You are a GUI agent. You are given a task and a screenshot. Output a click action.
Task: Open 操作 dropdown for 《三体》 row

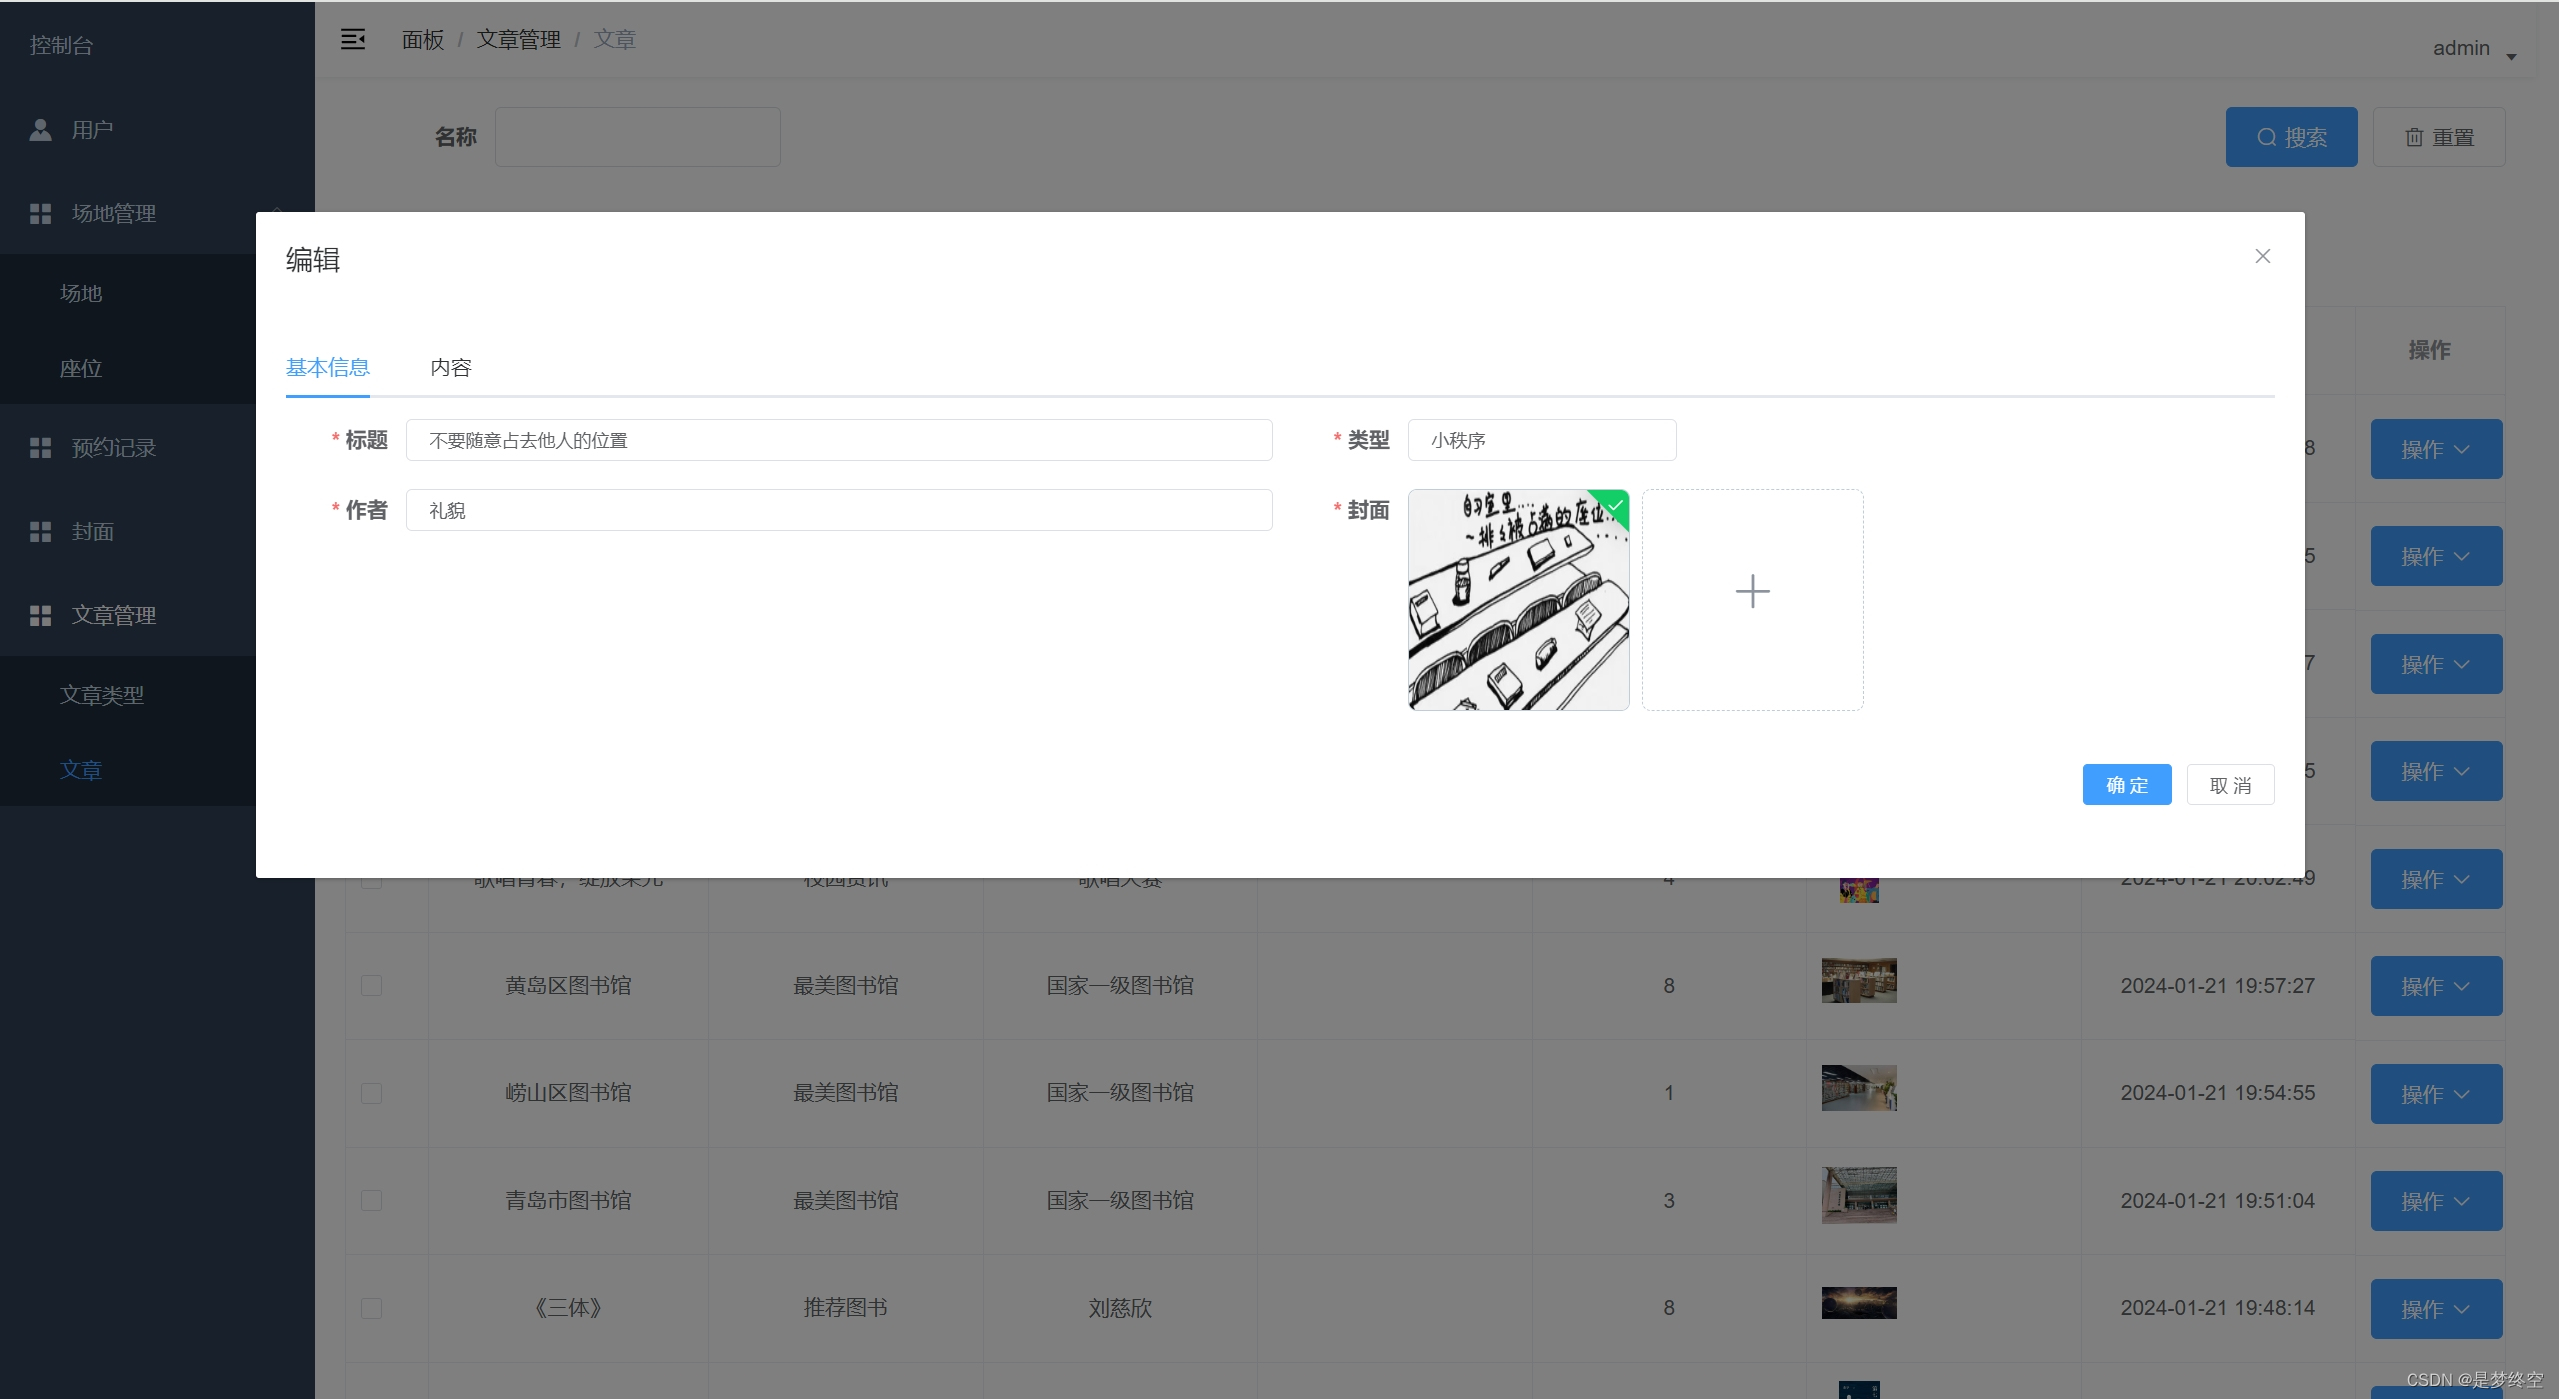(2436, 1309)
